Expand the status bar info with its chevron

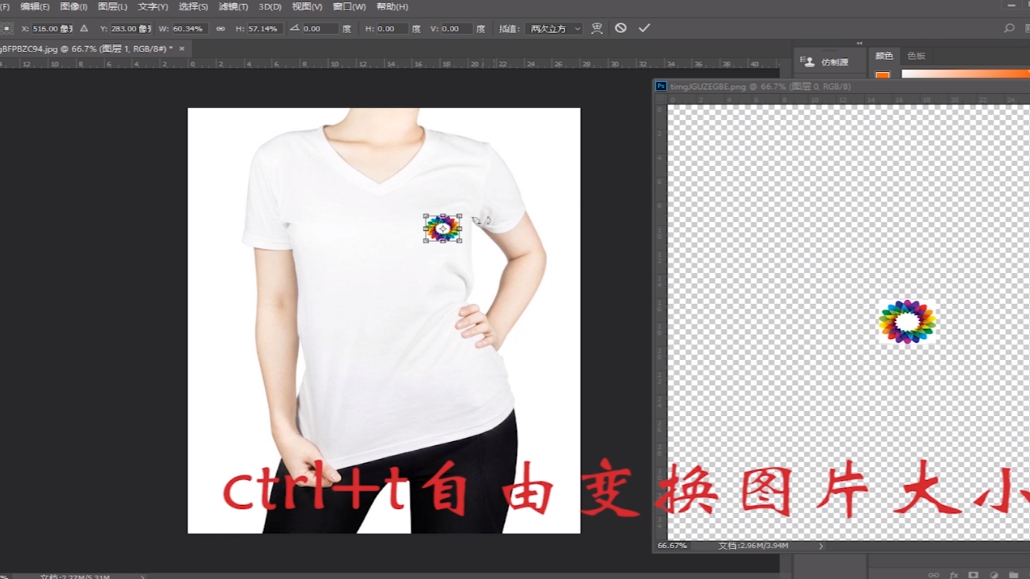821,546
